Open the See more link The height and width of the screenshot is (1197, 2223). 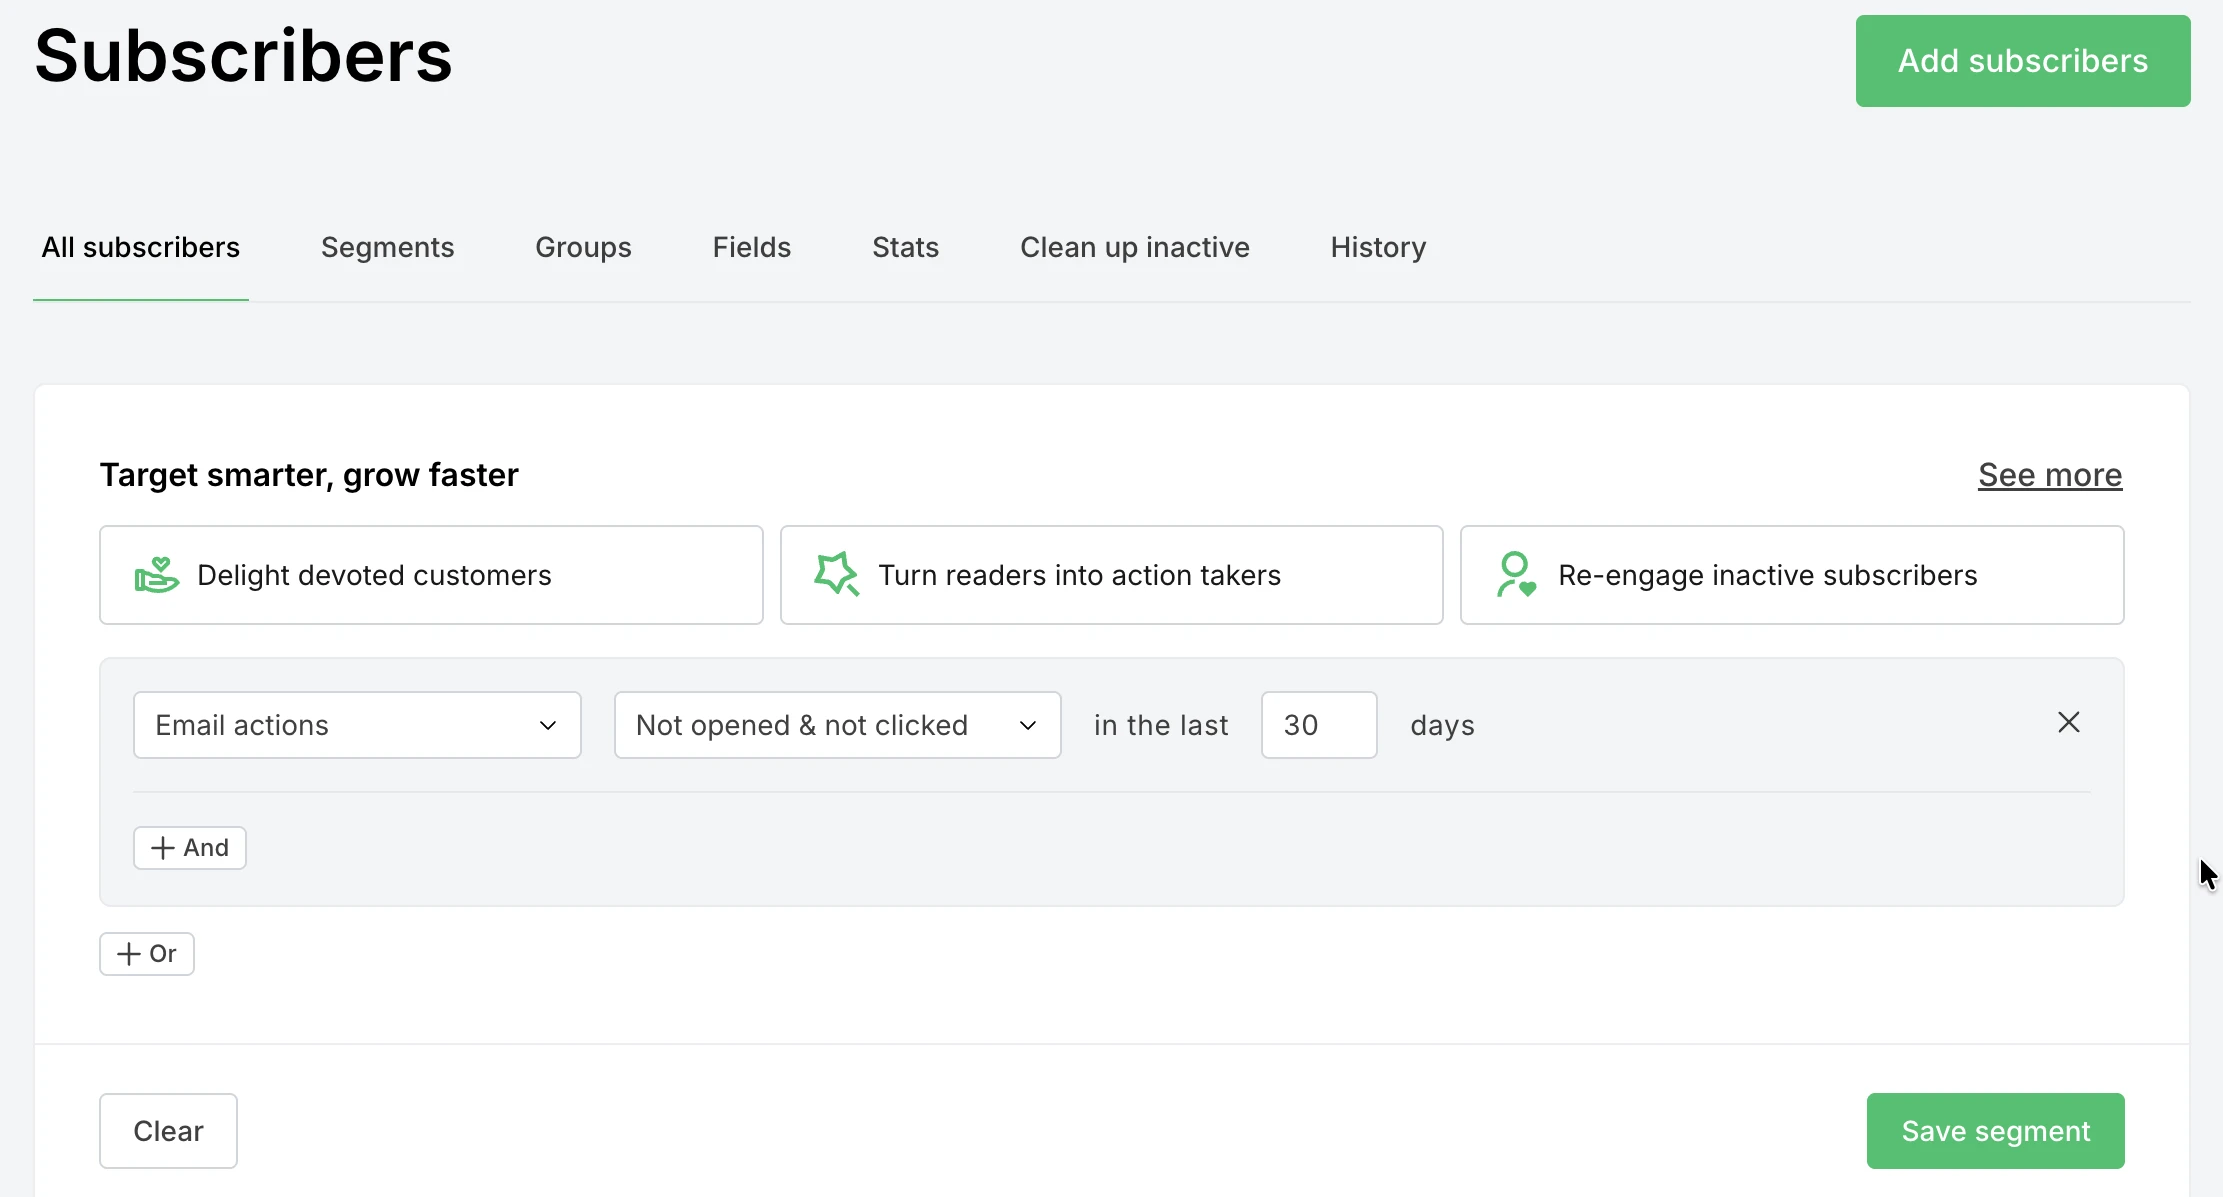tap(2049, 475)
